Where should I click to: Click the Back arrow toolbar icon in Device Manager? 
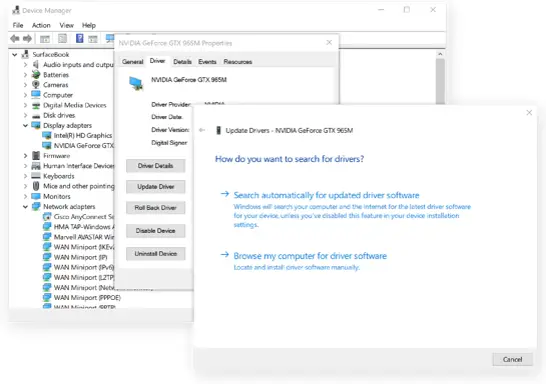tap(15, 39)
